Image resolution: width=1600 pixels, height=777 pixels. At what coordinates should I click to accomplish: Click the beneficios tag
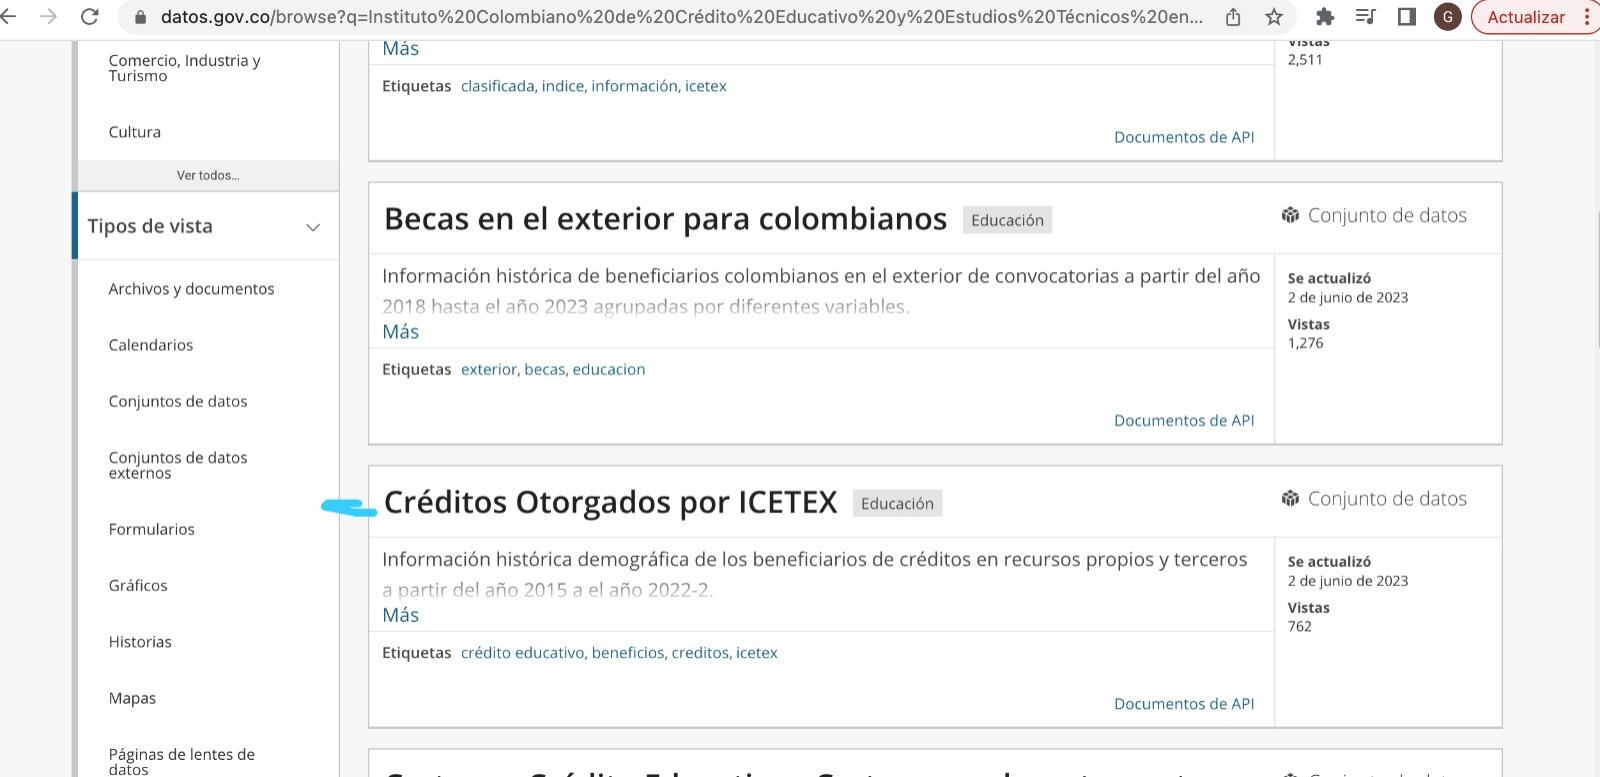click(x=628, y=653)
